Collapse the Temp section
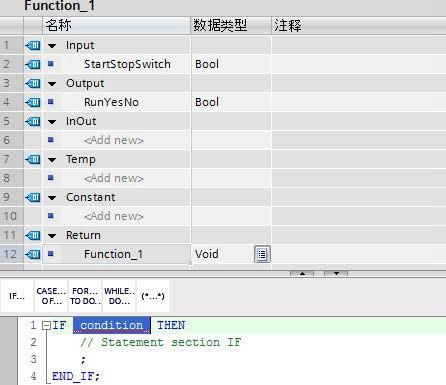Viewport: 446px width, 385px height. (x=52, y=160)
